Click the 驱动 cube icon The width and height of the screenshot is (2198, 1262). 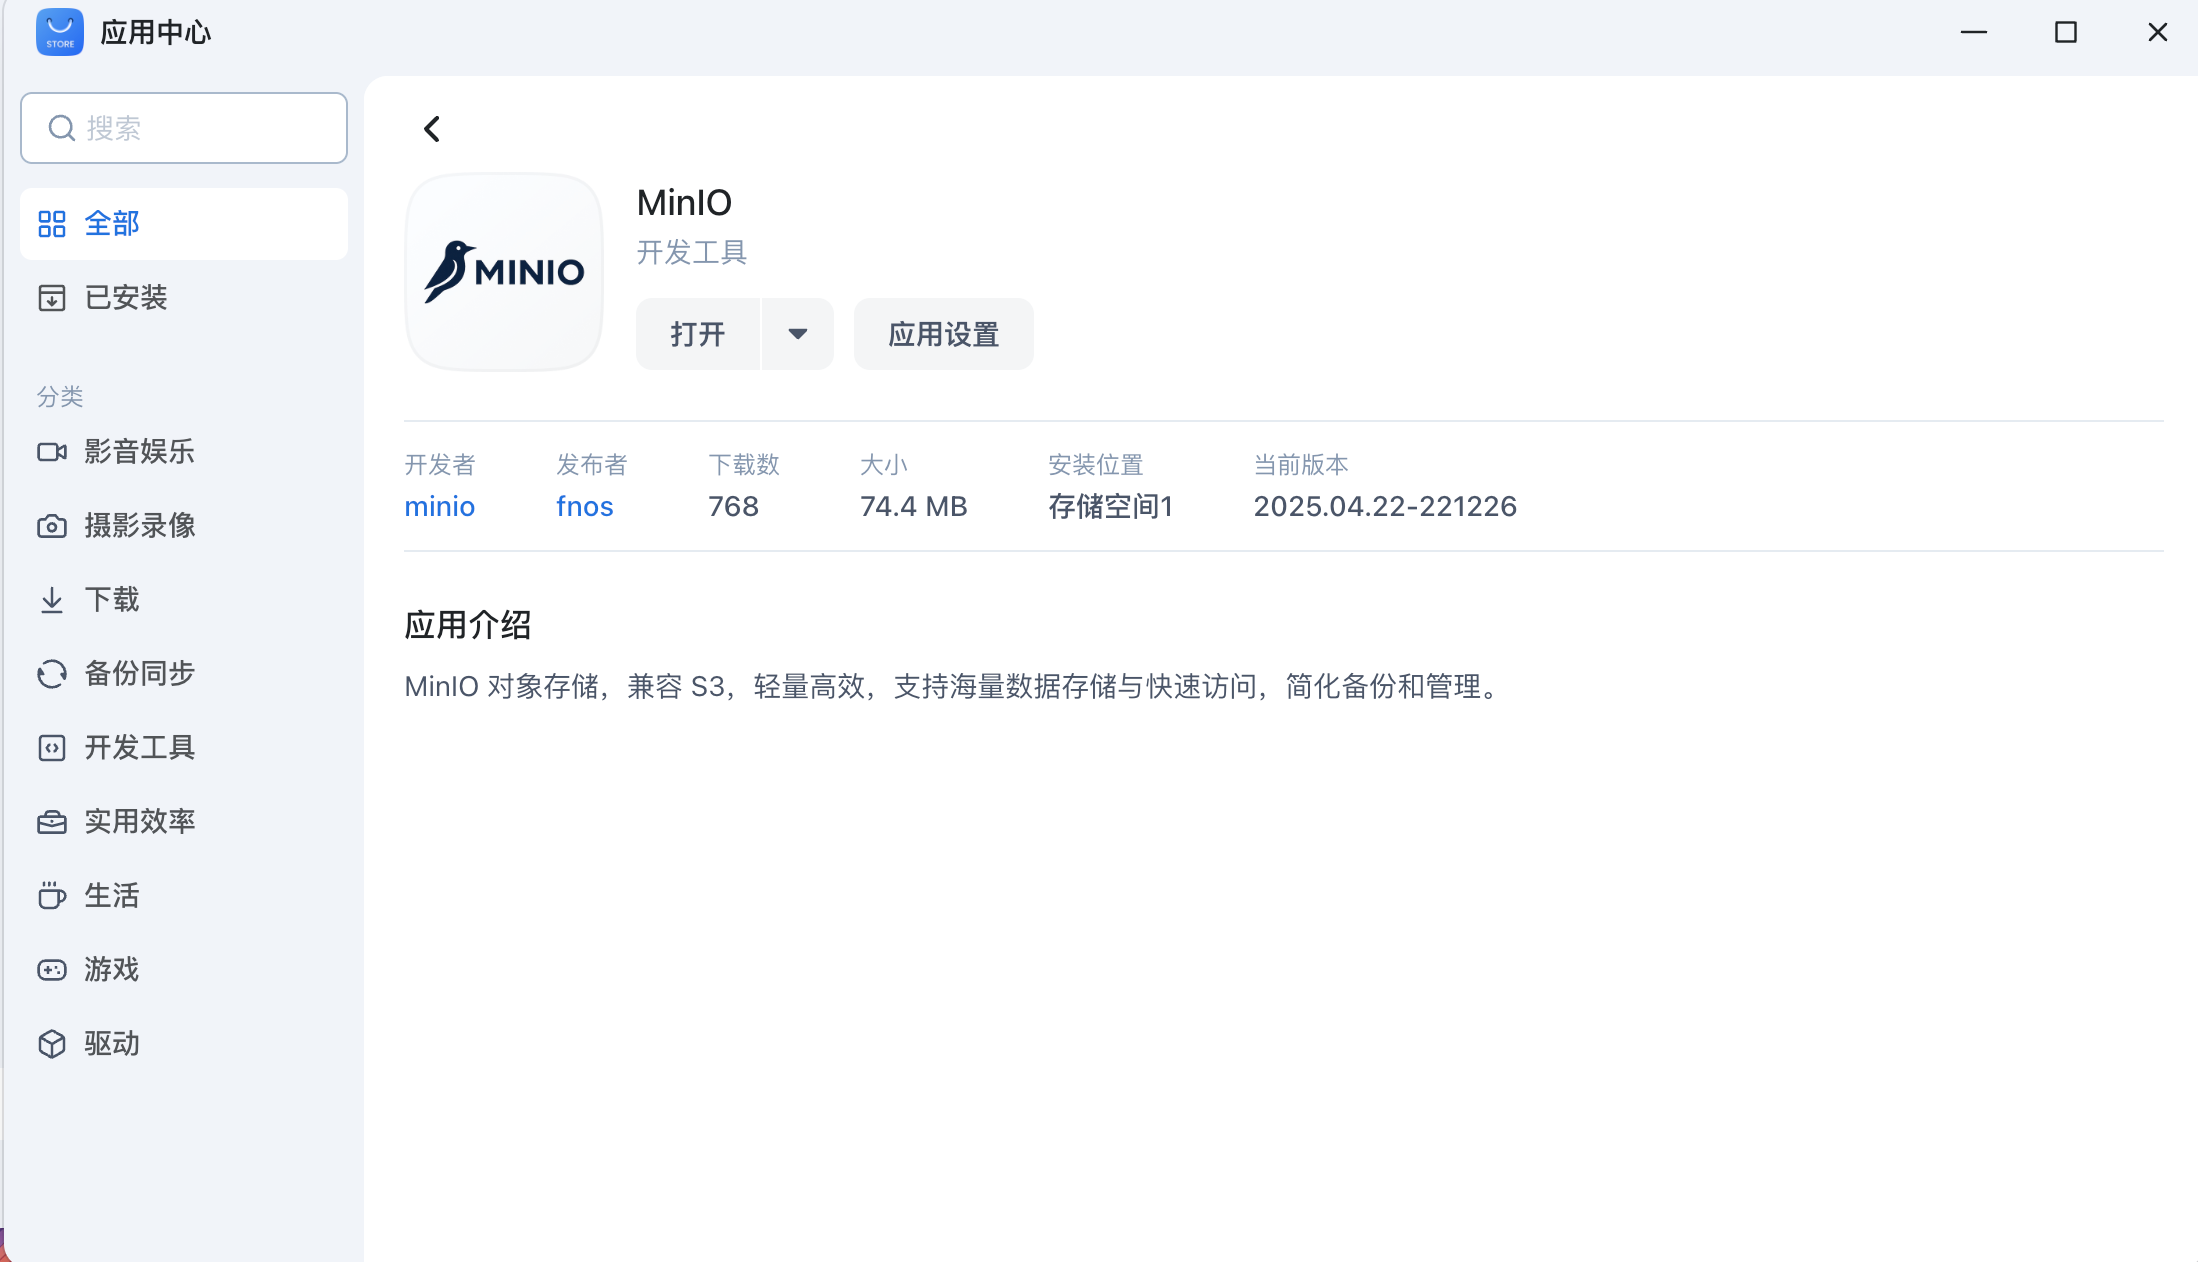[52, 1044]
